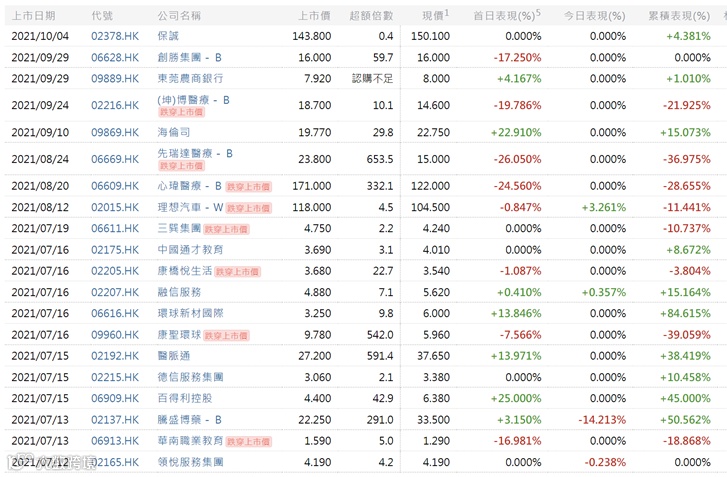
Task: Open stock code 02216.HK link
Action: [115, 105]
